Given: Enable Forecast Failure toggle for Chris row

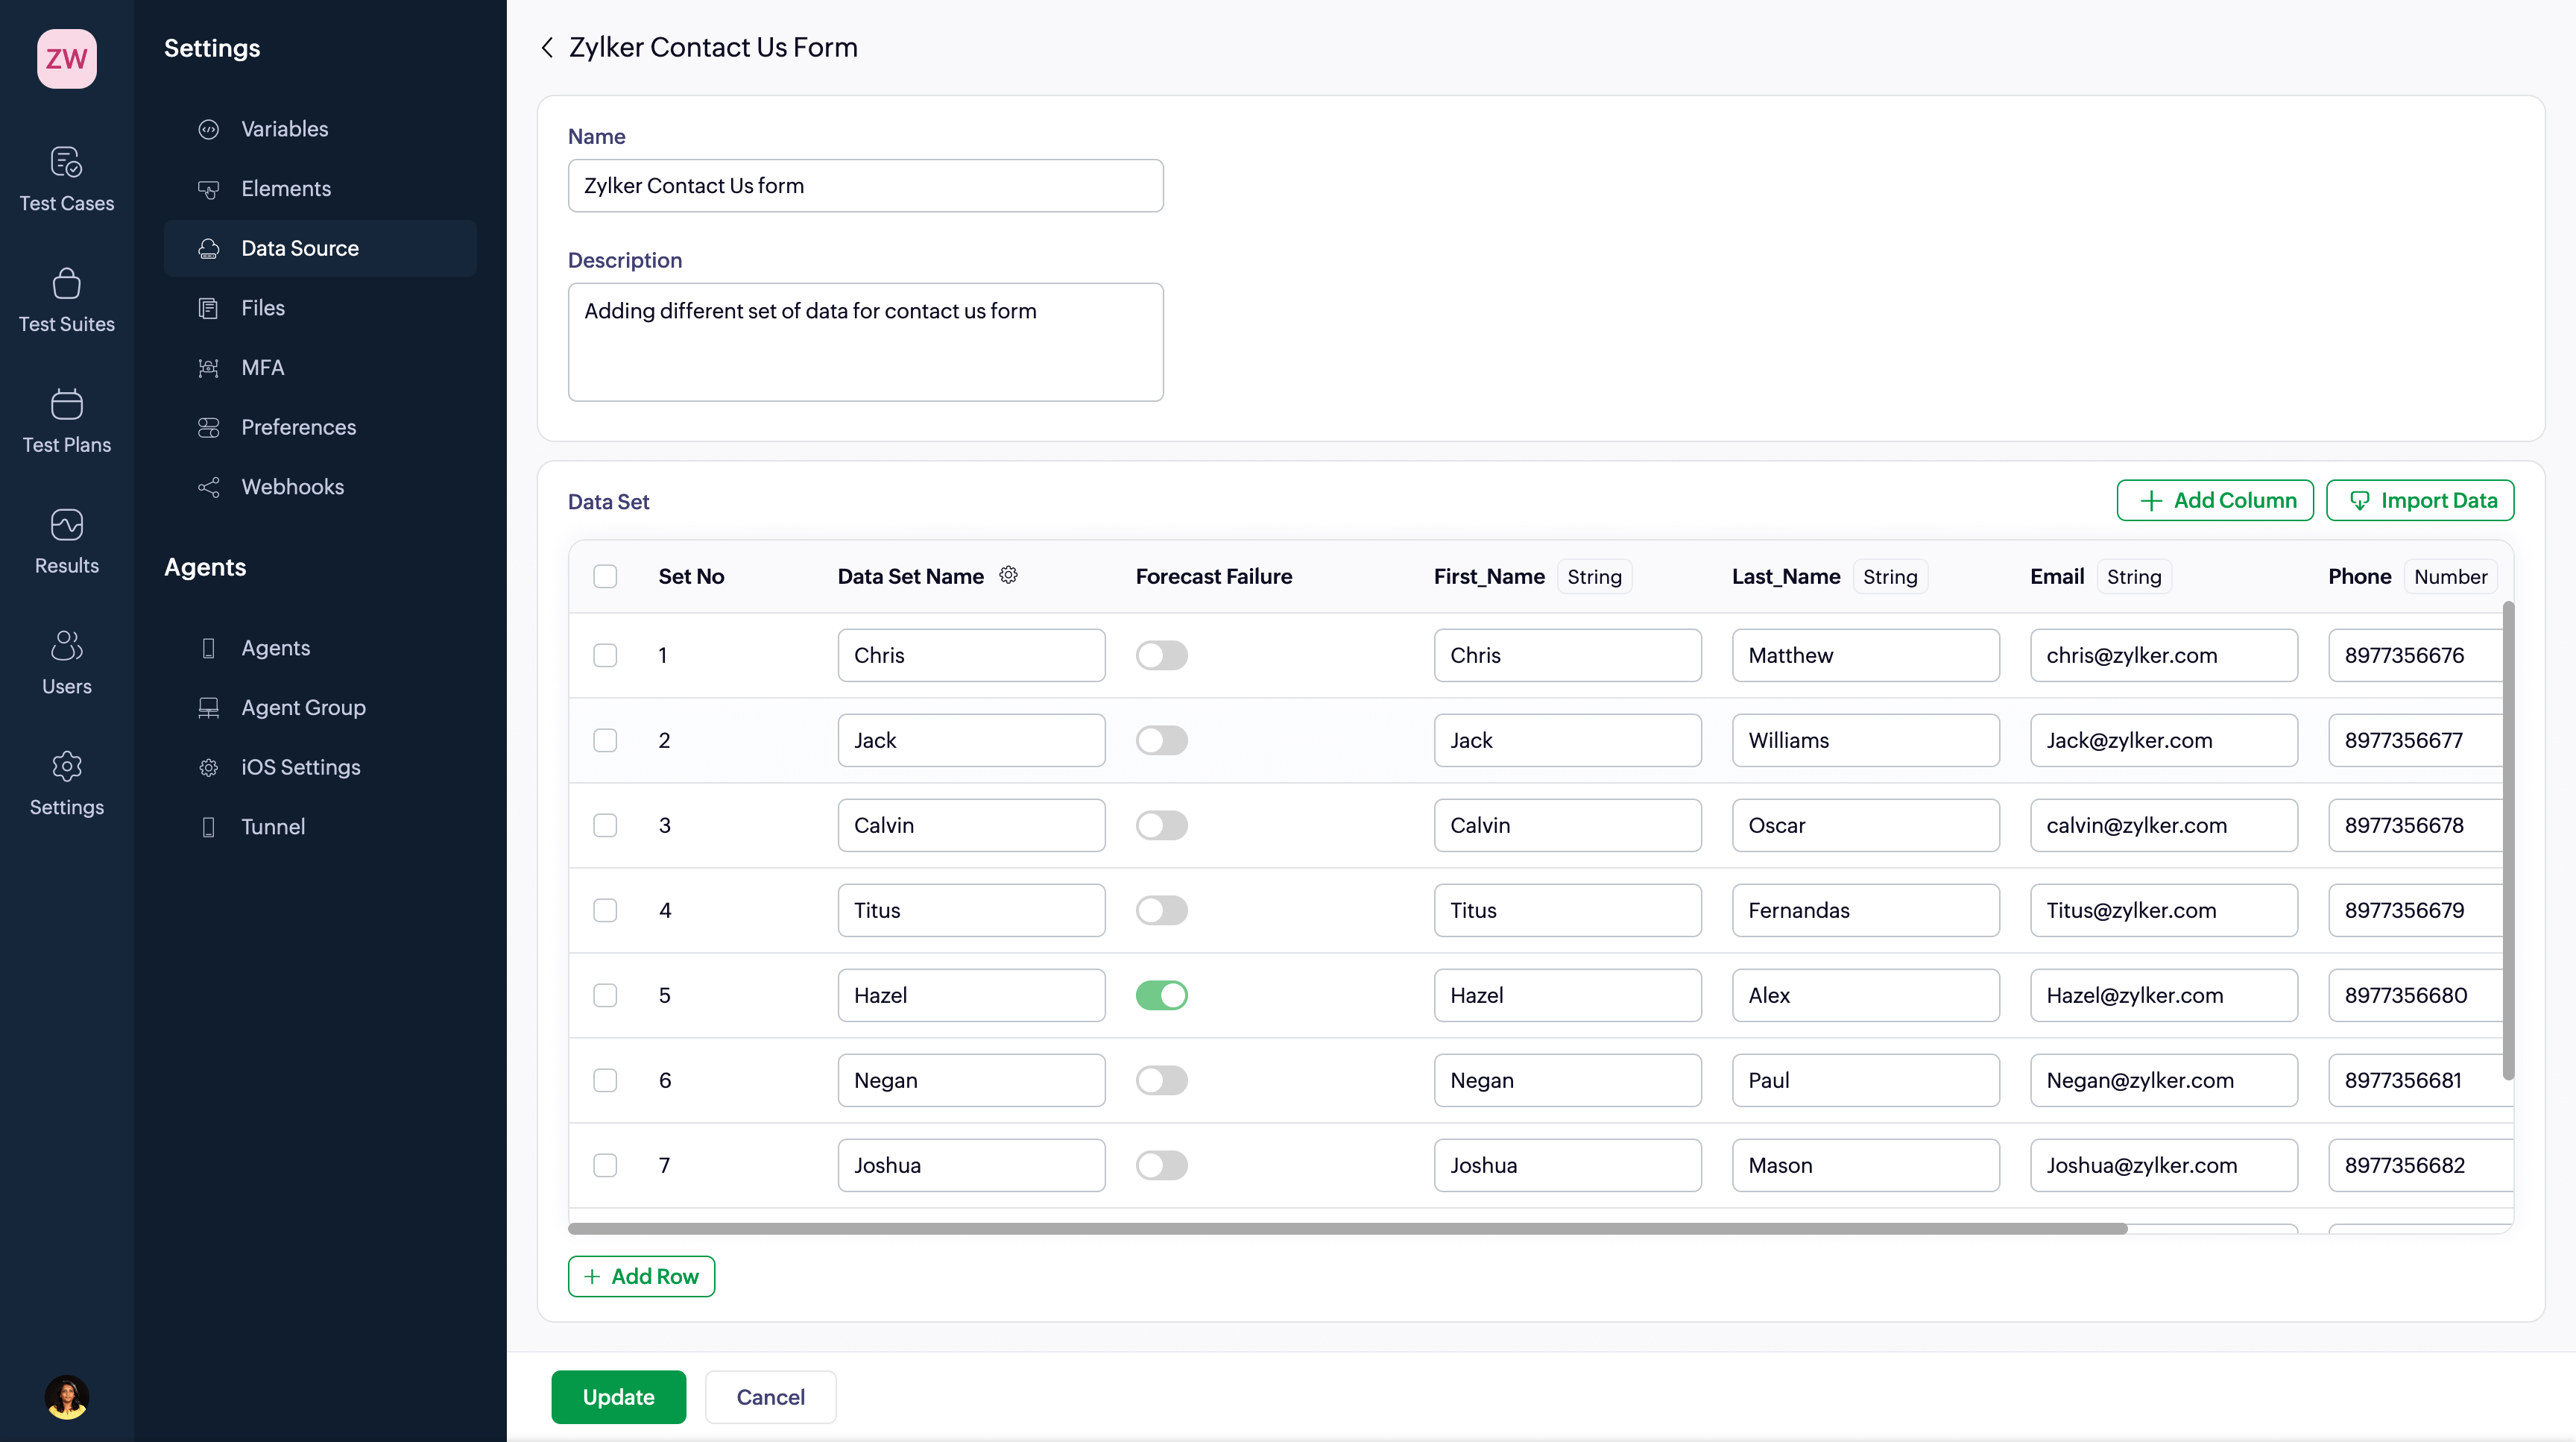Looking at the screenshot, I should (1161, 655).
